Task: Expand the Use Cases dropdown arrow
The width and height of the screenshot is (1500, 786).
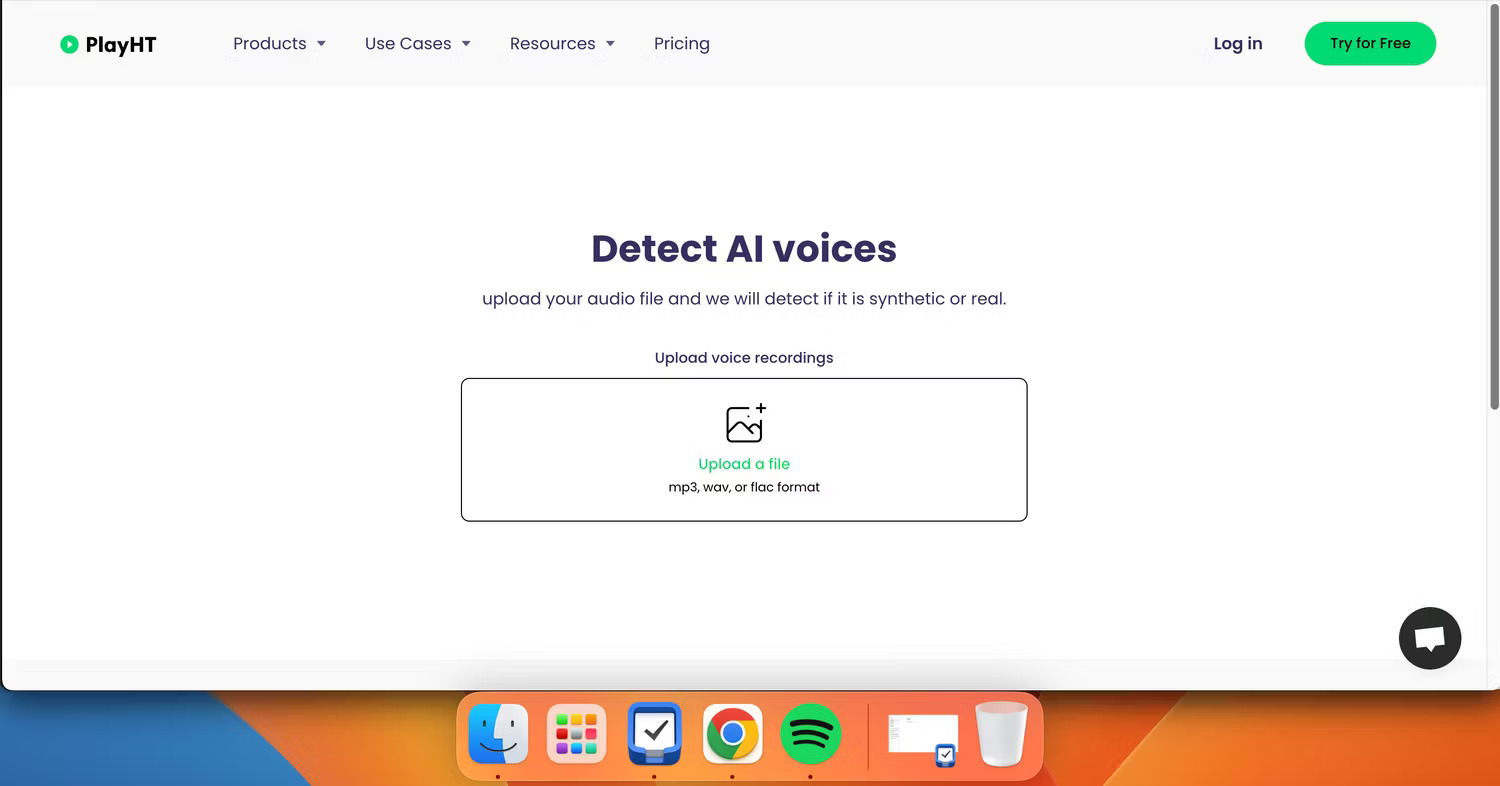Action: (x=466, y=44)
